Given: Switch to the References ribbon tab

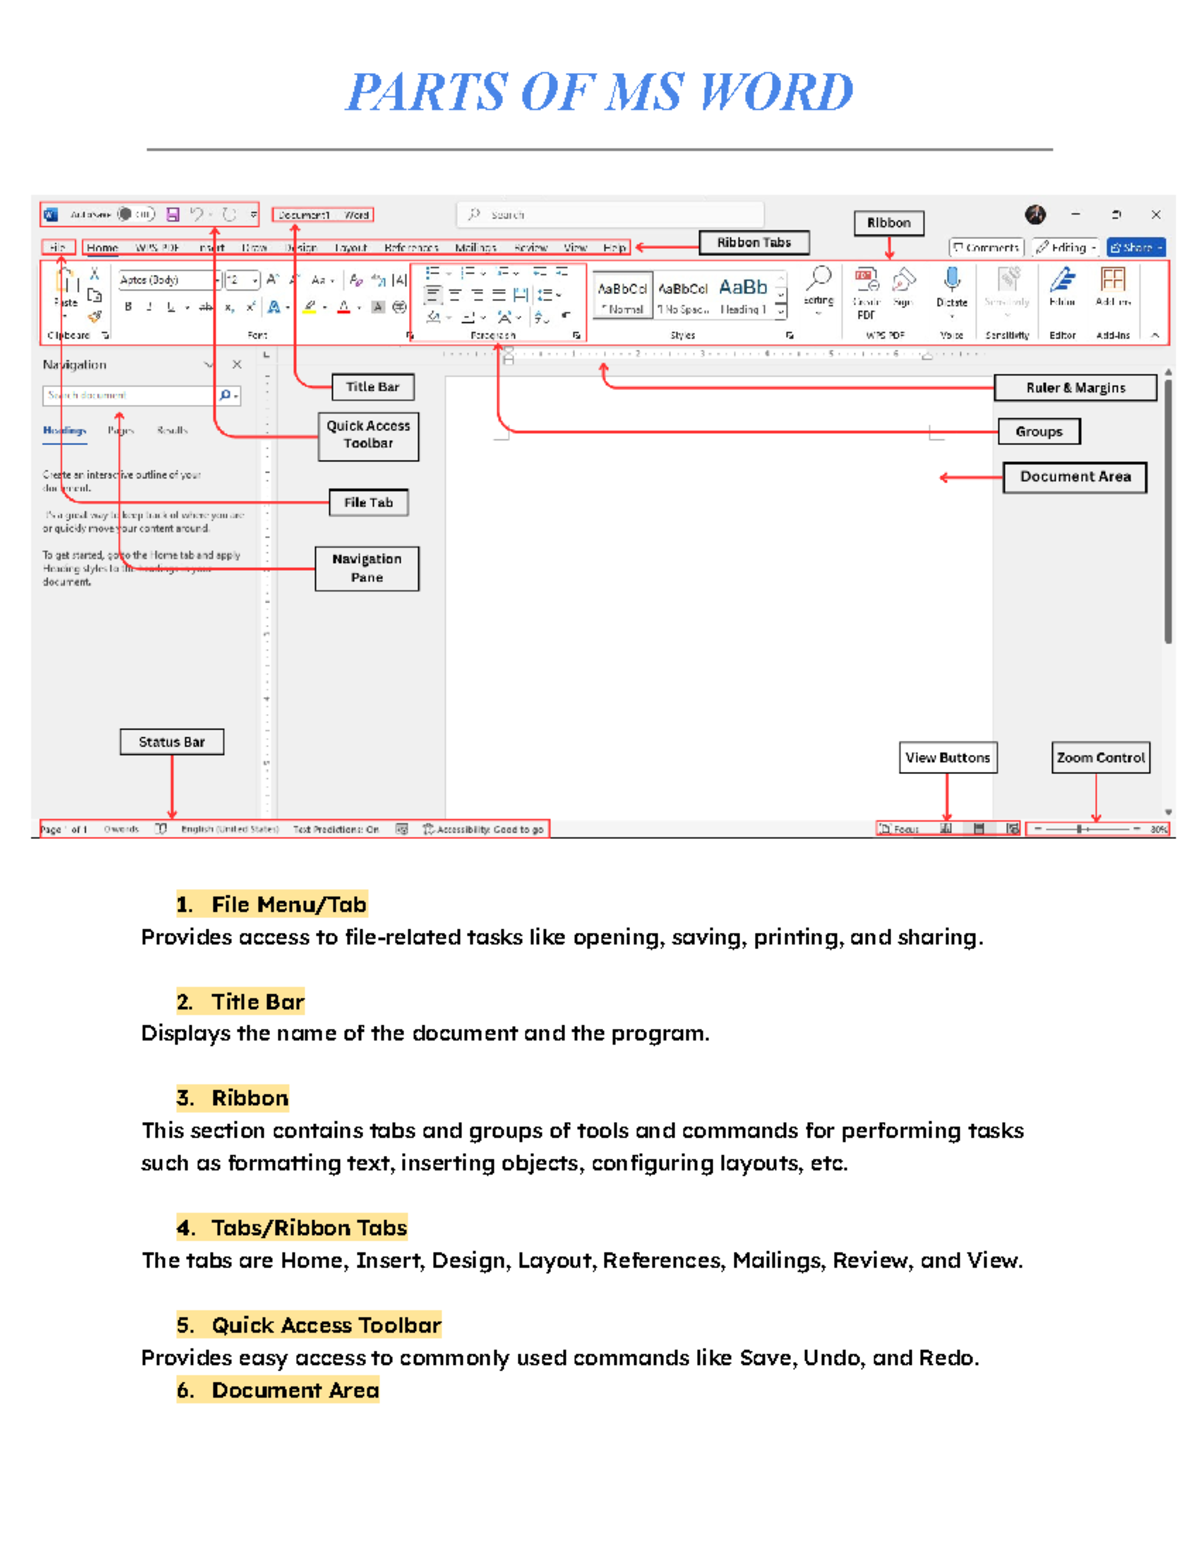Looking at the screenshot, I should 410,247.
